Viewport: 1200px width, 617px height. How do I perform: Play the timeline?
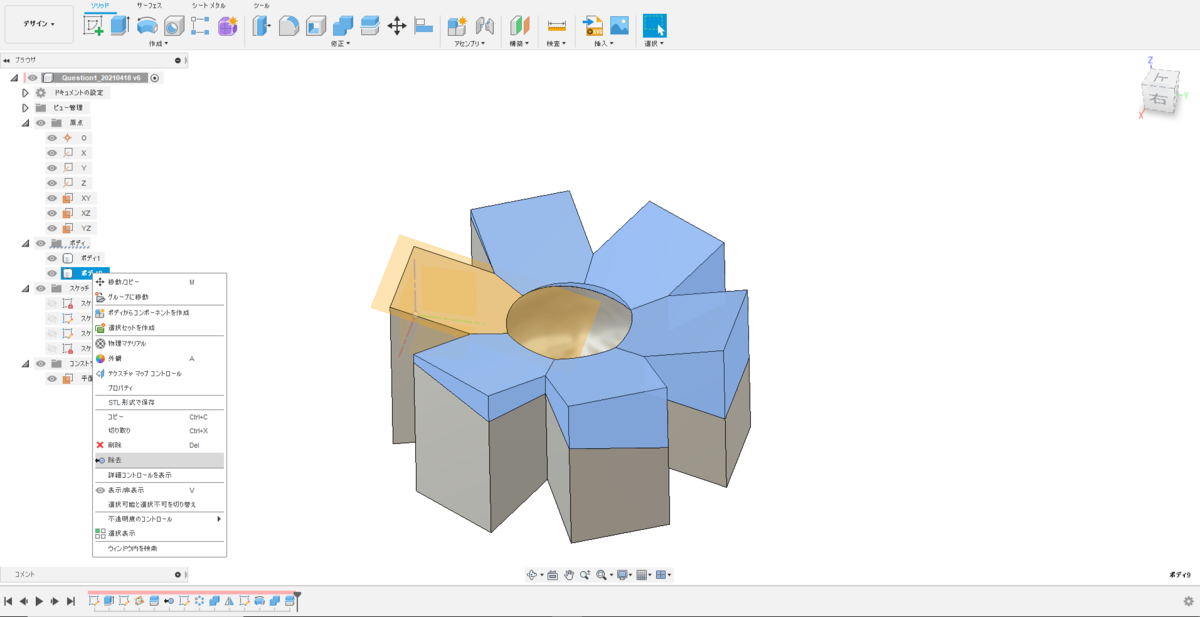pyautogui.click(x=39, y=601)
